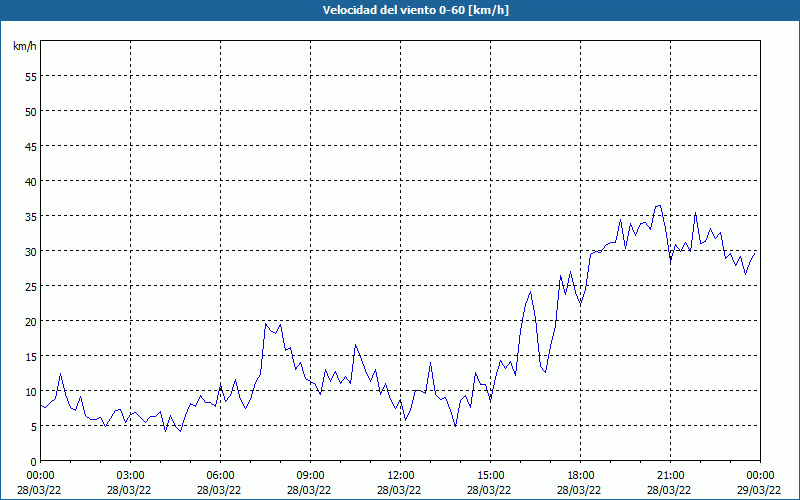Select the 20 y-axis tick label
800x500 pixels.
[x=31, y=321]
